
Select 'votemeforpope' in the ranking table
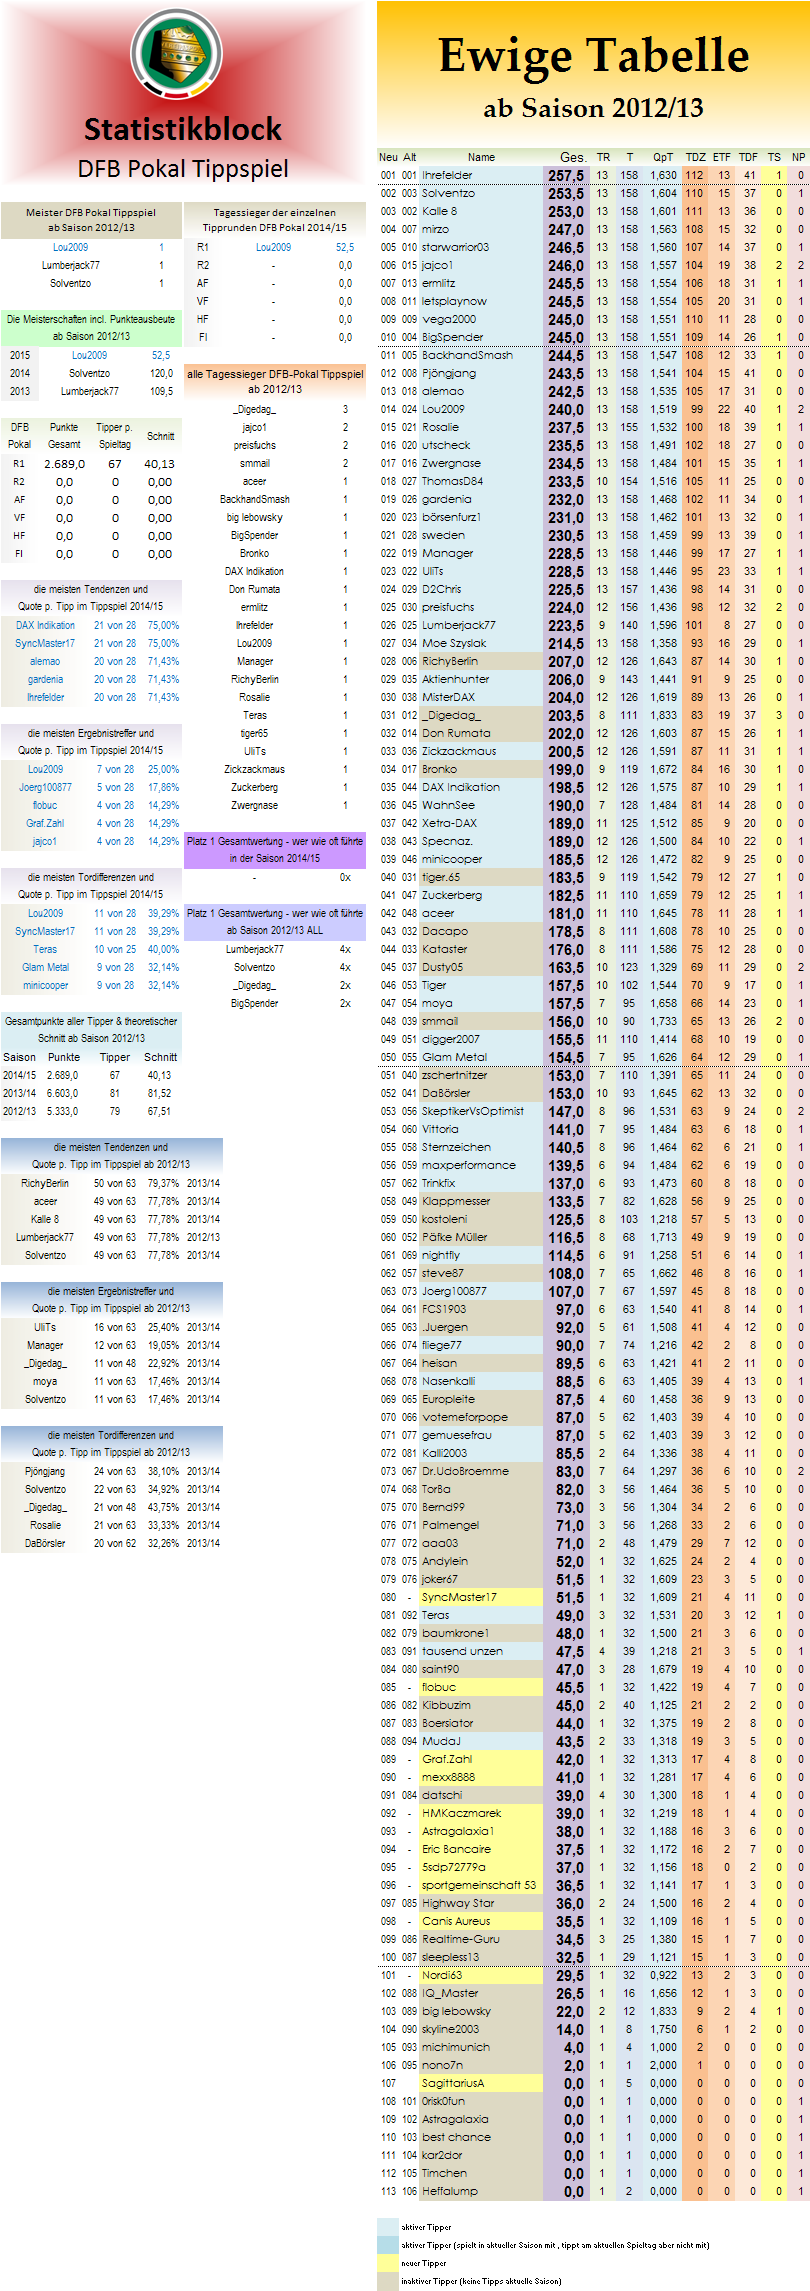464,1417
